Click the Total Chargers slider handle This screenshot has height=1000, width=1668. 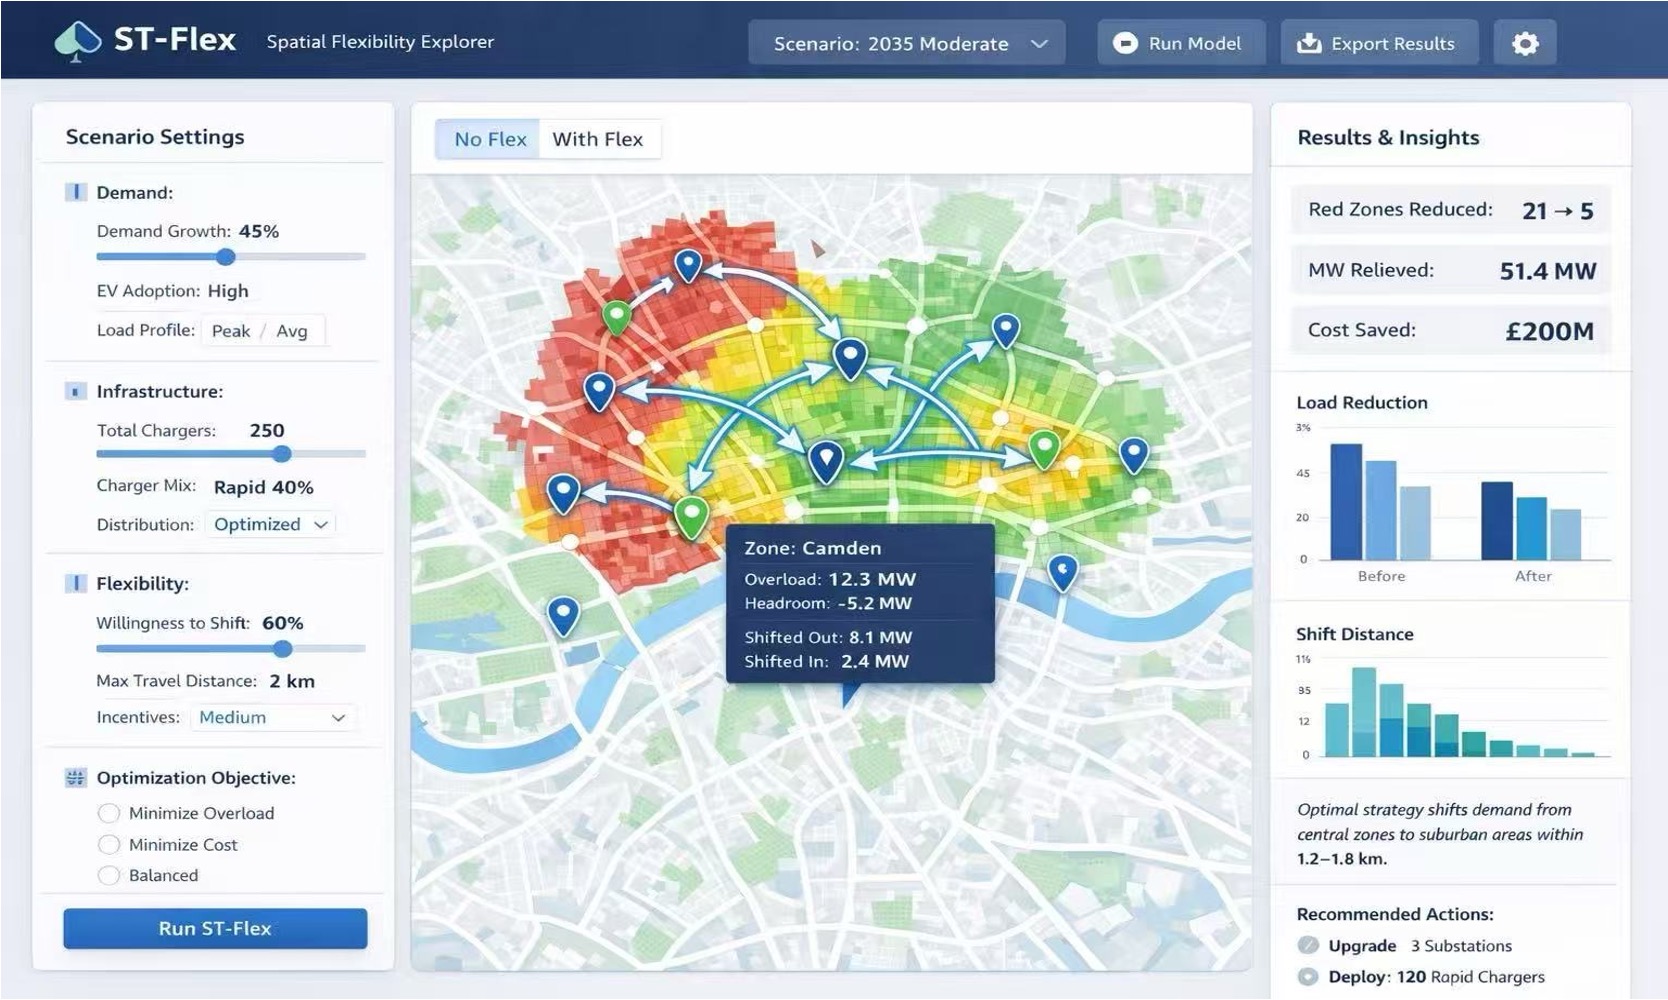[x=282, y=454]
